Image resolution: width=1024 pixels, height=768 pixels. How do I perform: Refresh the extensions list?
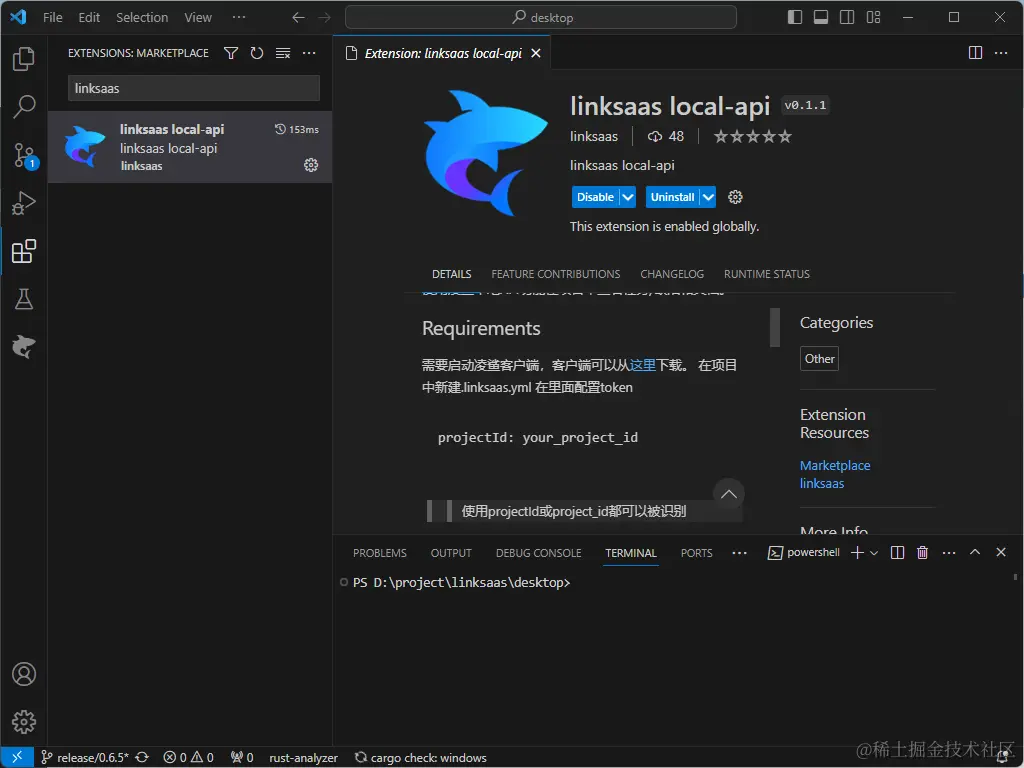[x=257, y=53]
